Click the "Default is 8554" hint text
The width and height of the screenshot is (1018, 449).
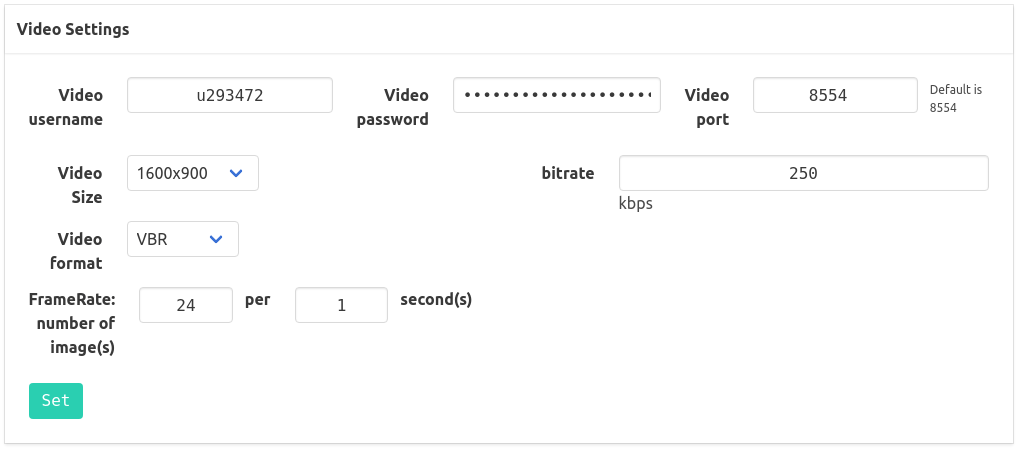coord(955,98)
